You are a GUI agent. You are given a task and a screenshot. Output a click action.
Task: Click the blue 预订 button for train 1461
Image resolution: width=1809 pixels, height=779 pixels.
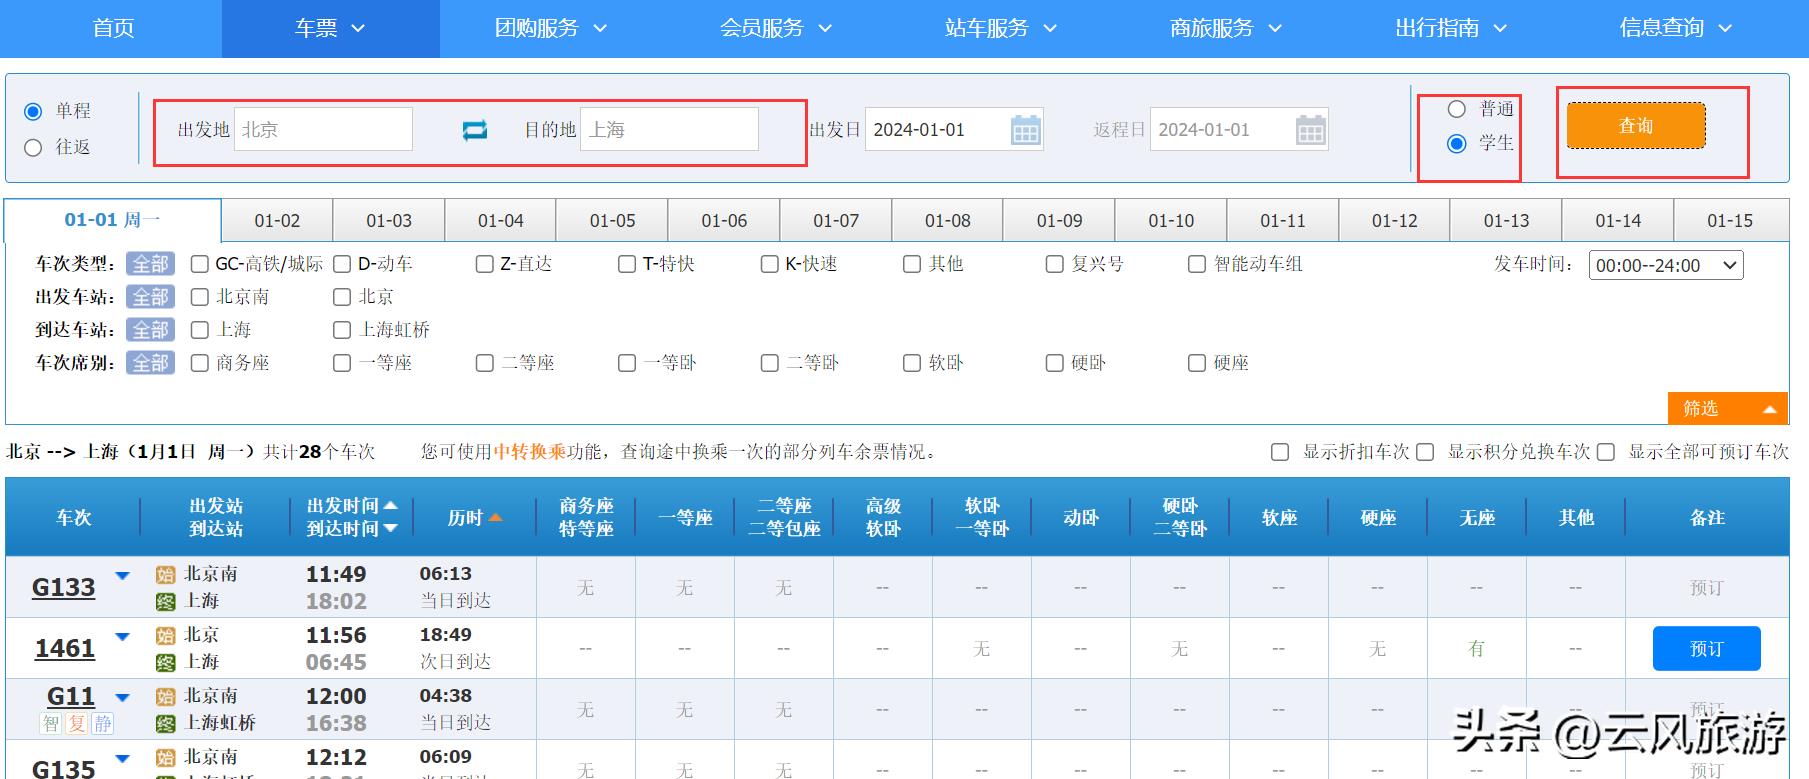1706,649
